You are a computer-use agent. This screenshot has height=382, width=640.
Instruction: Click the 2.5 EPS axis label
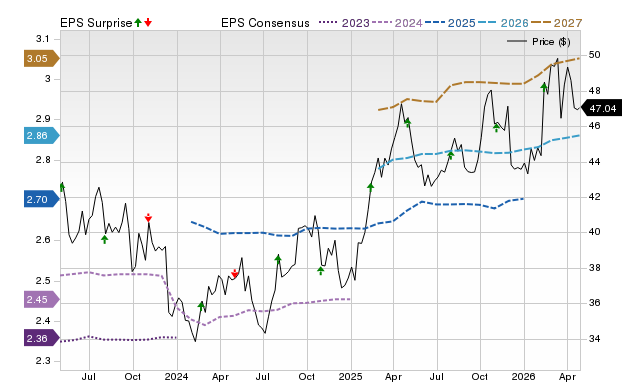pyautogui.click(x=43, y=281)
